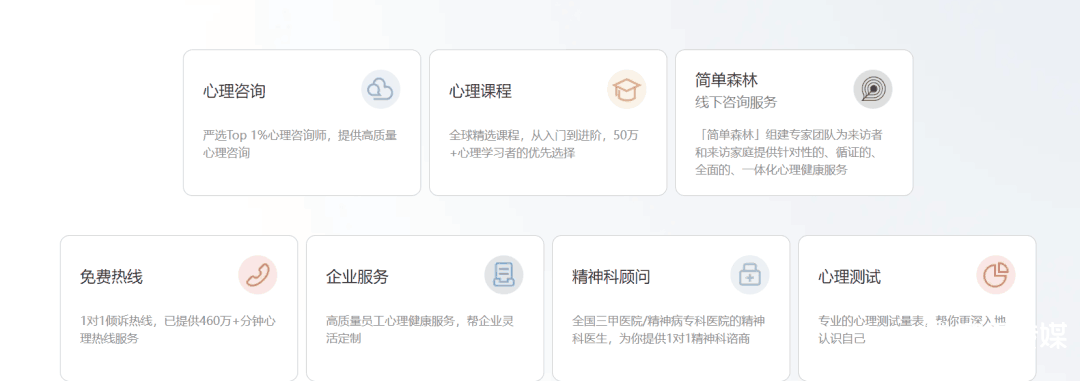
Task: Click description starting 高质量员工心理健康服务
Action: pos(420,329)
